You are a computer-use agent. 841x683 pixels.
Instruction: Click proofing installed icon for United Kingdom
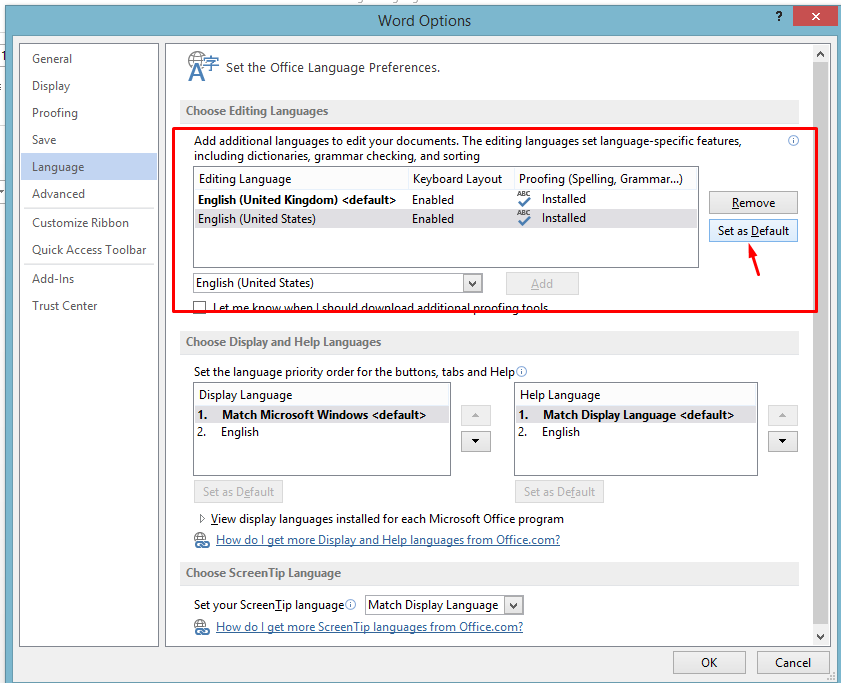pyautogui.click(x=524, y=199)
